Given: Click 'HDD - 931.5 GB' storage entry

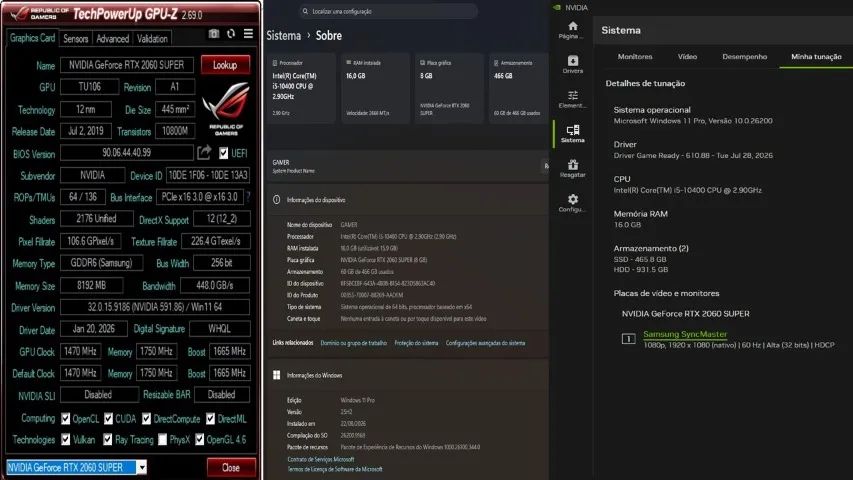Looking at the screenshot, I should coord(641,269).
